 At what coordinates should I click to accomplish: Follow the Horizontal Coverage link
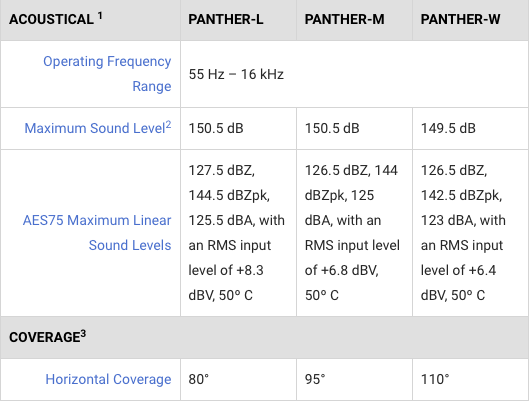108,379
